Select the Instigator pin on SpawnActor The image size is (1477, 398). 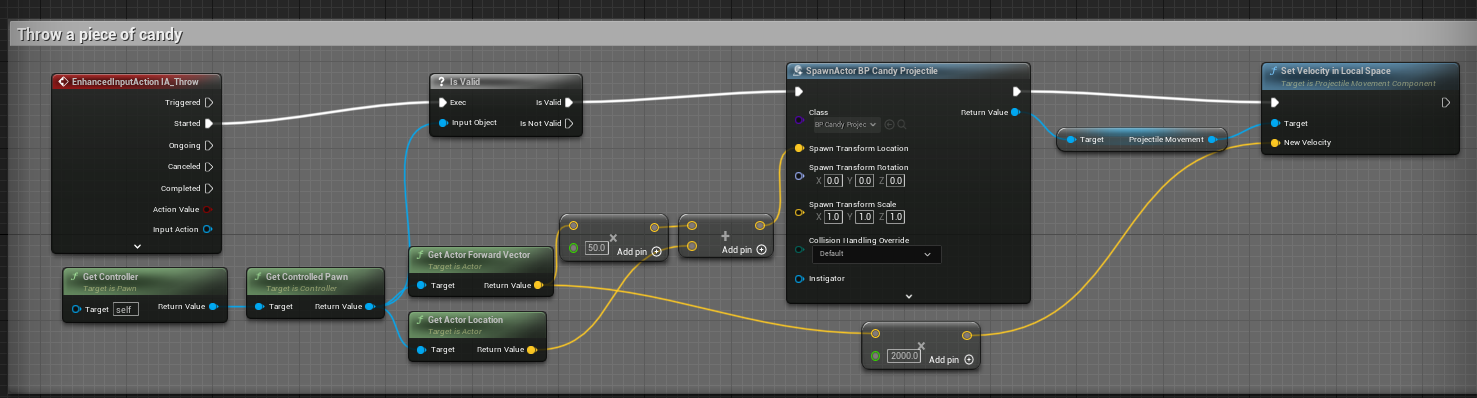[x=799, y=278]
